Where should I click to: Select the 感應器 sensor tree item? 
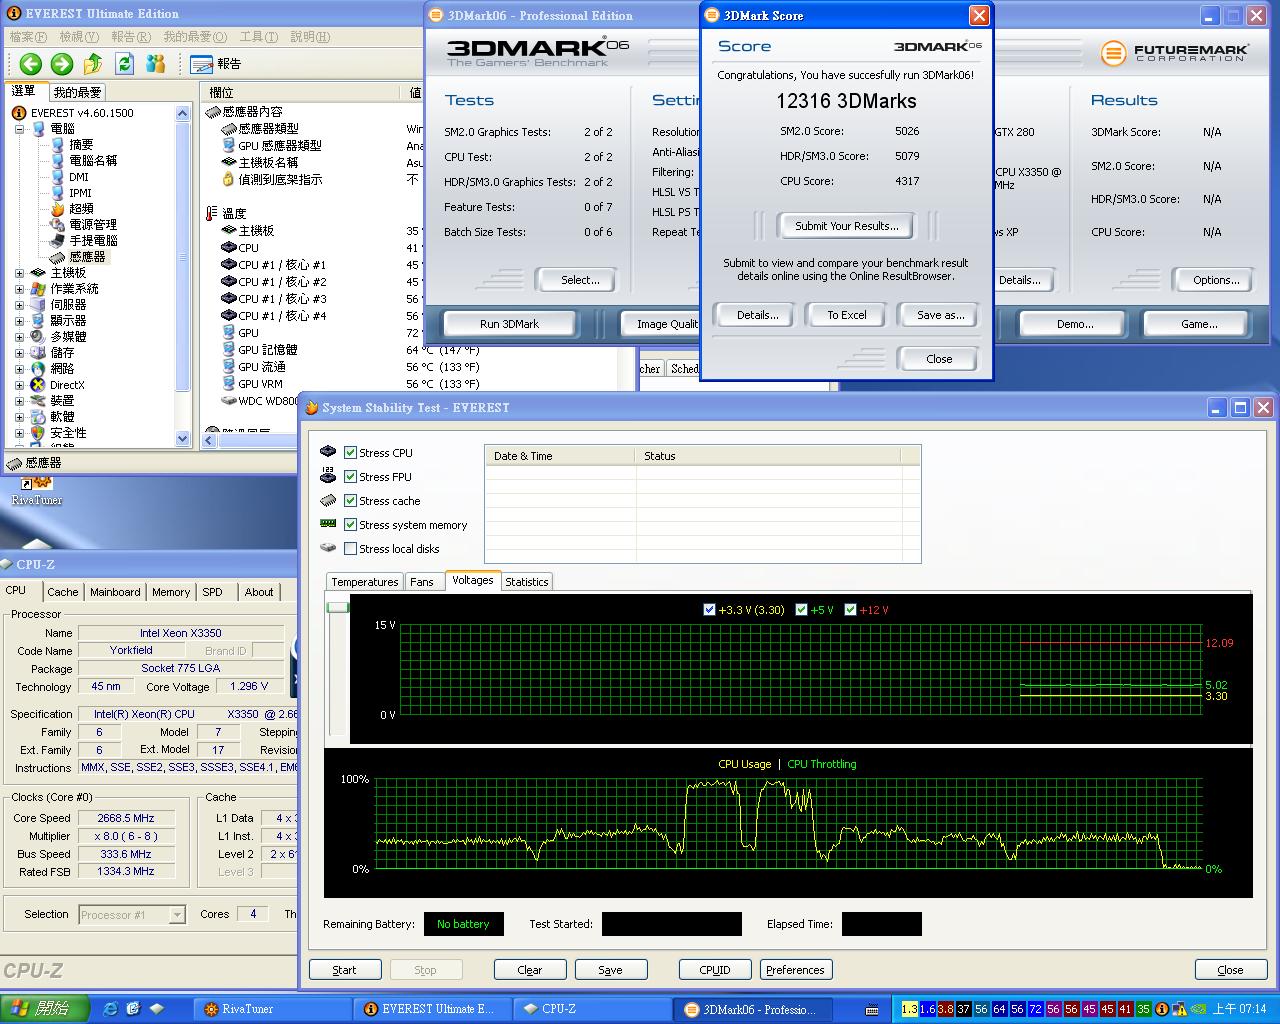tap(87, 257)
